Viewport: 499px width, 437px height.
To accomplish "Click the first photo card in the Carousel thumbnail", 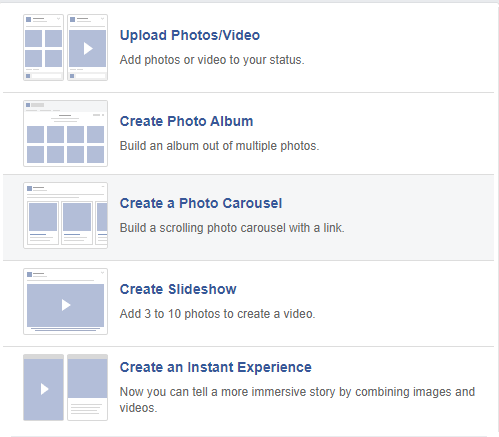I will pyautogui.click(x=43, y=223).
